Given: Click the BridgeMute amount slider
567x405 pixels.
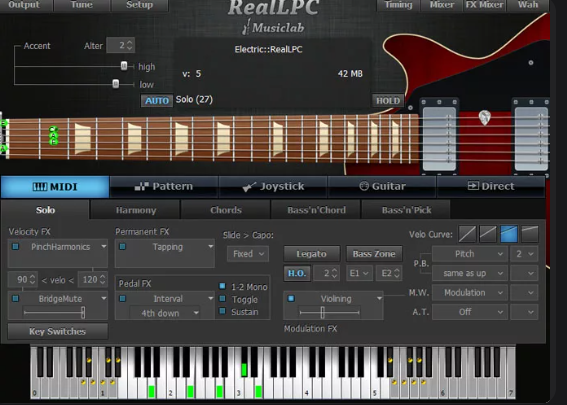Looking at the screenshot, I should pos(54,312).
